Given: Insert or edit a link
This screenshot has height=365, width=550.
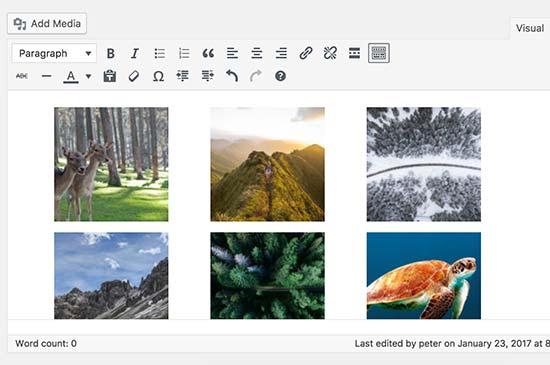Looking at the screenshot, I should 306,53.
